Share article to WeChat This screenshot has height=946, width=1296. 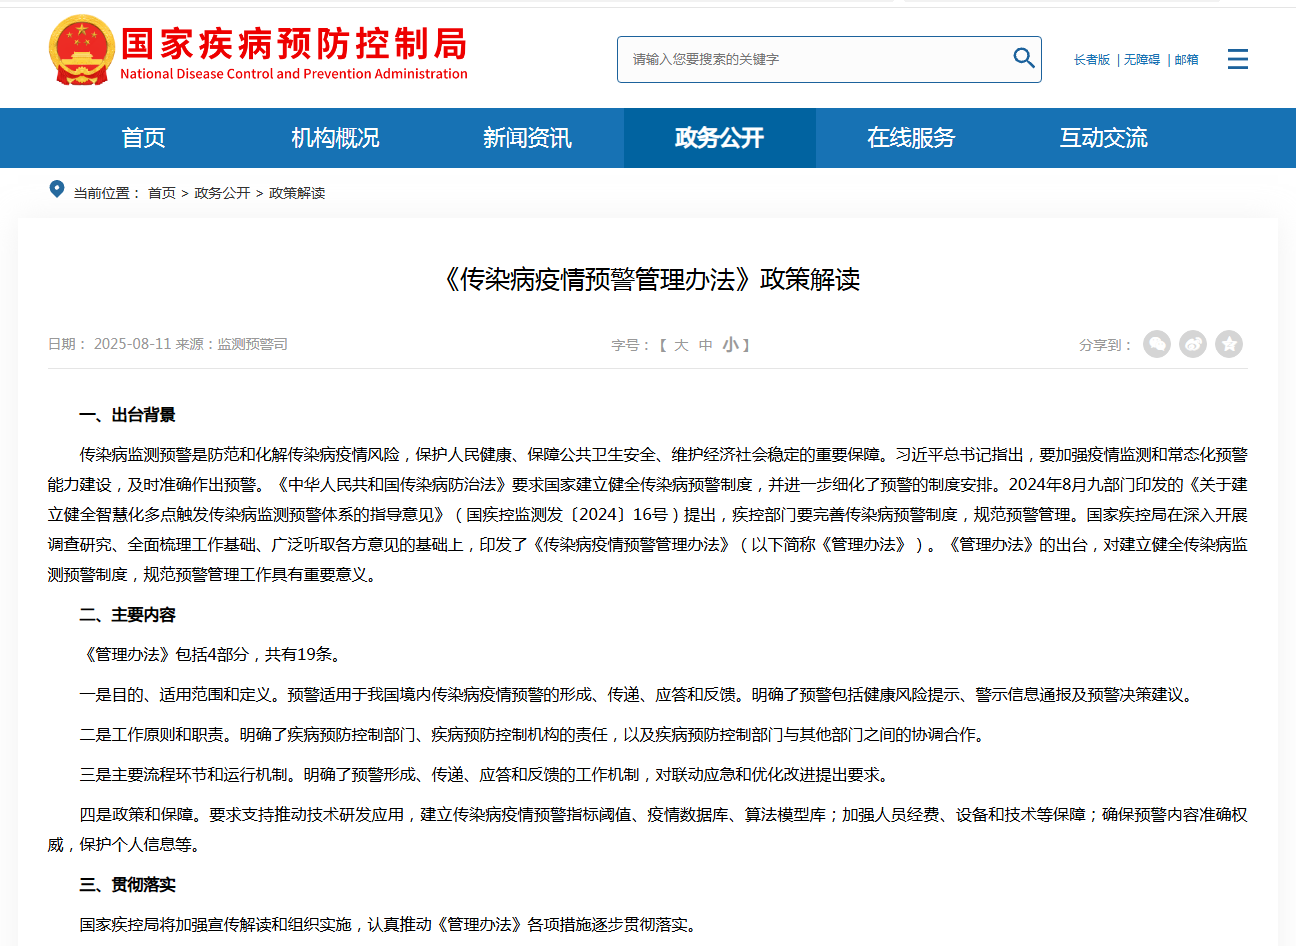click(x=1157, y=344)
